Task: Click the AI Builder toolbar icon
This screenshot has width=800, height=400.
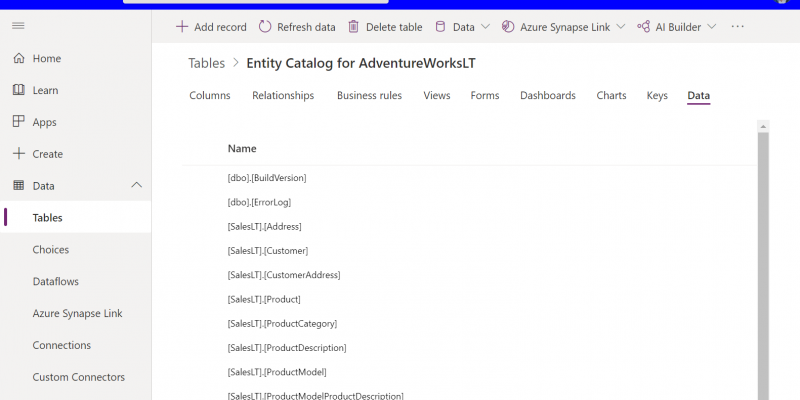Action: pyautogui.click(x=643, y=27)
